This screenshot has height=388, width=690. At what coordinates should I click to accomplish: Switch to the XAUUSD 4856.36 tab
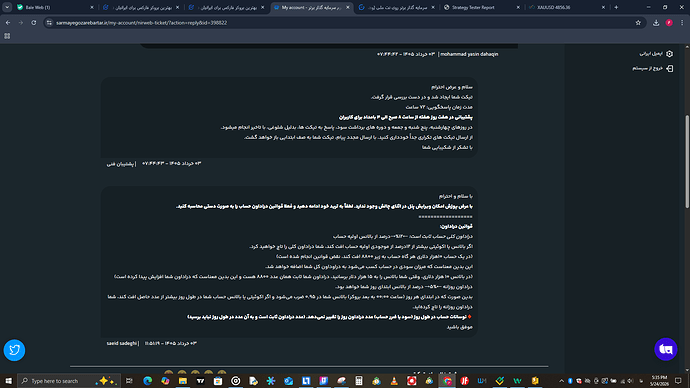(566, 7)
